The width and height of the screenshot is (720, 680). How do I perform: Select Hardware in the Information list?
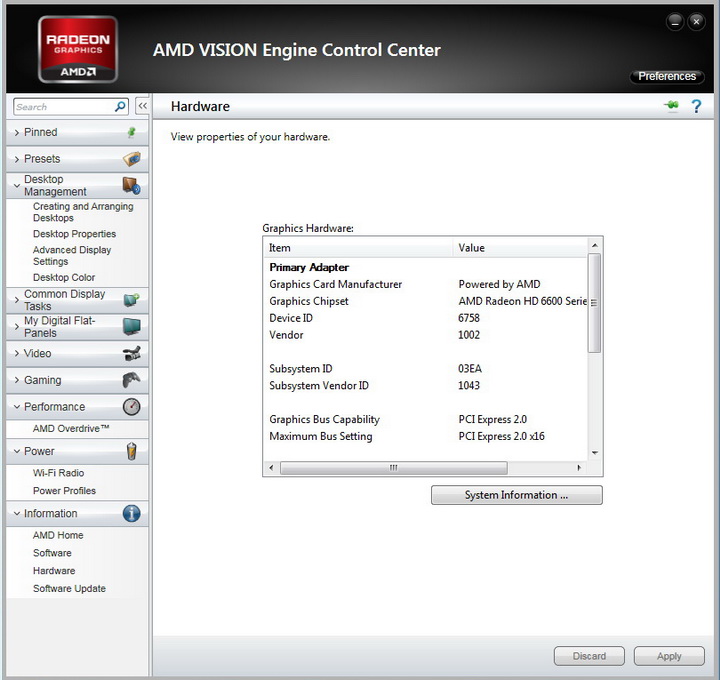coord(54,571)
